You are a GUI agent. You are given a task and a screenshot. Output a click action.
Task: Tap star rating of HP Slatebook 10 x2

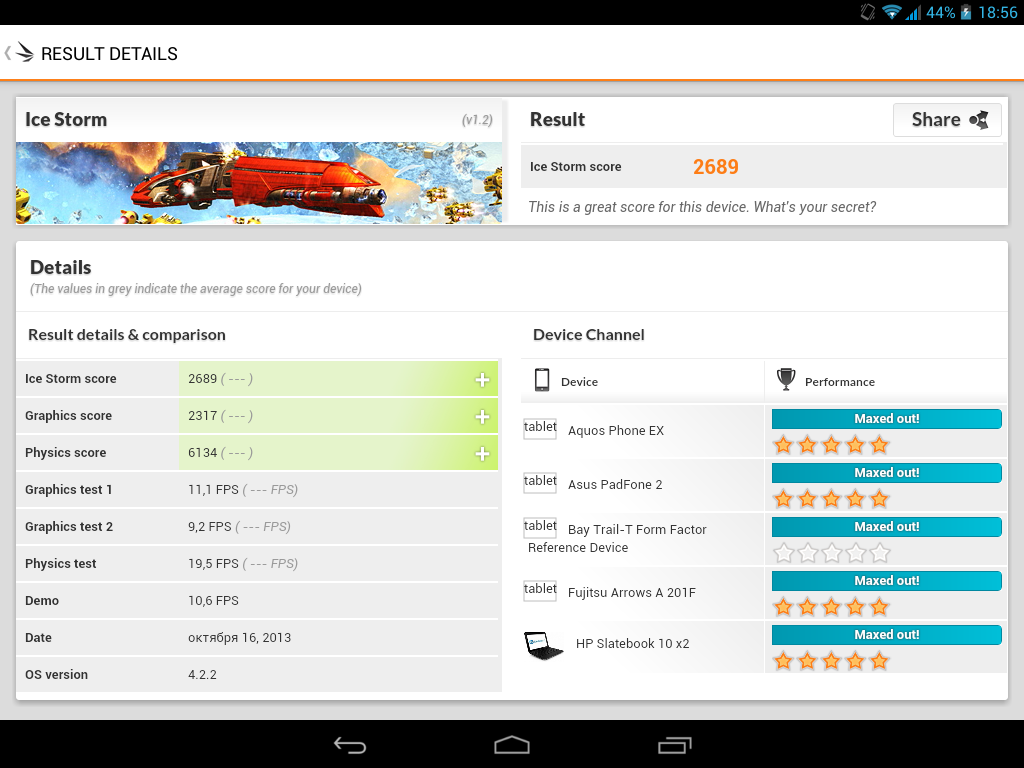pos(831,661)
